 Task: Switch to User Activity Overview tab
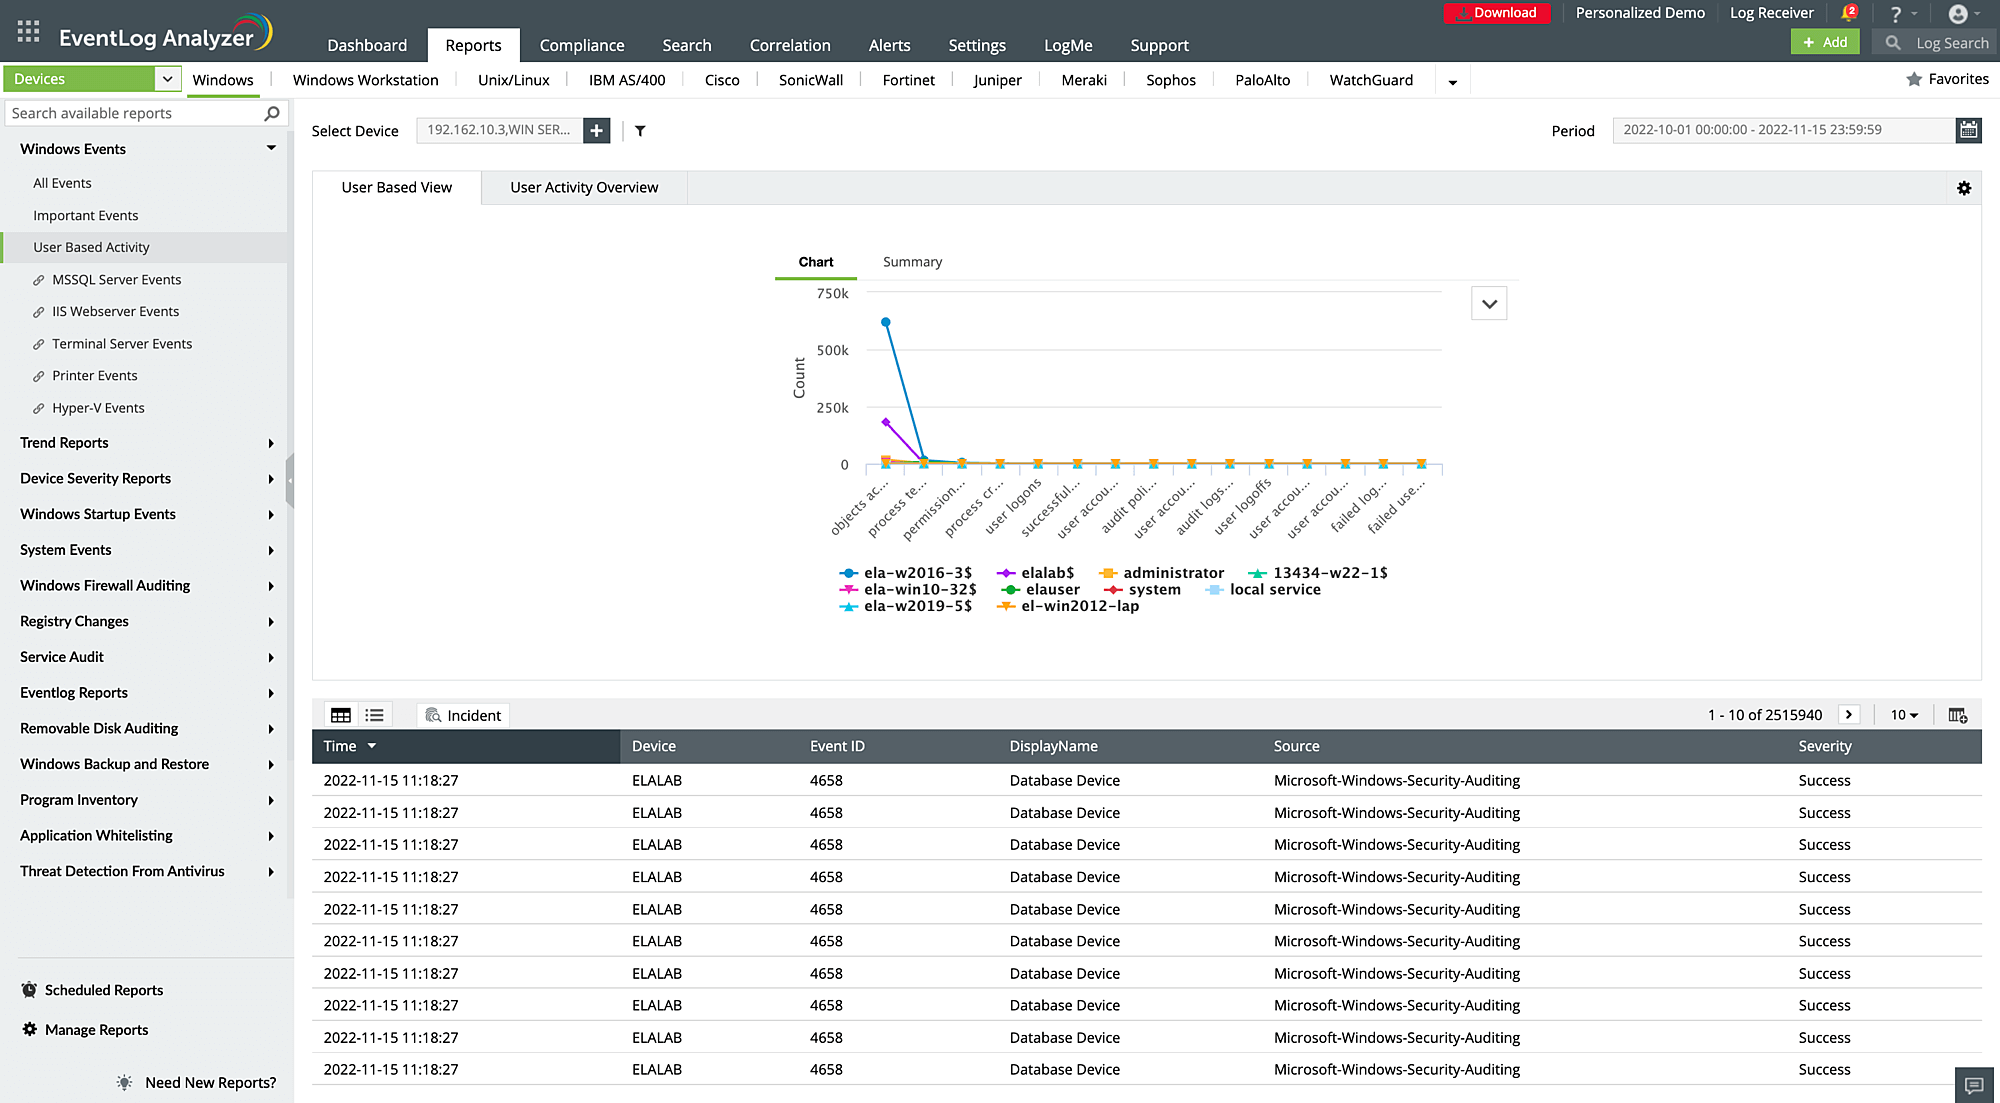click(x=584, y=188)
